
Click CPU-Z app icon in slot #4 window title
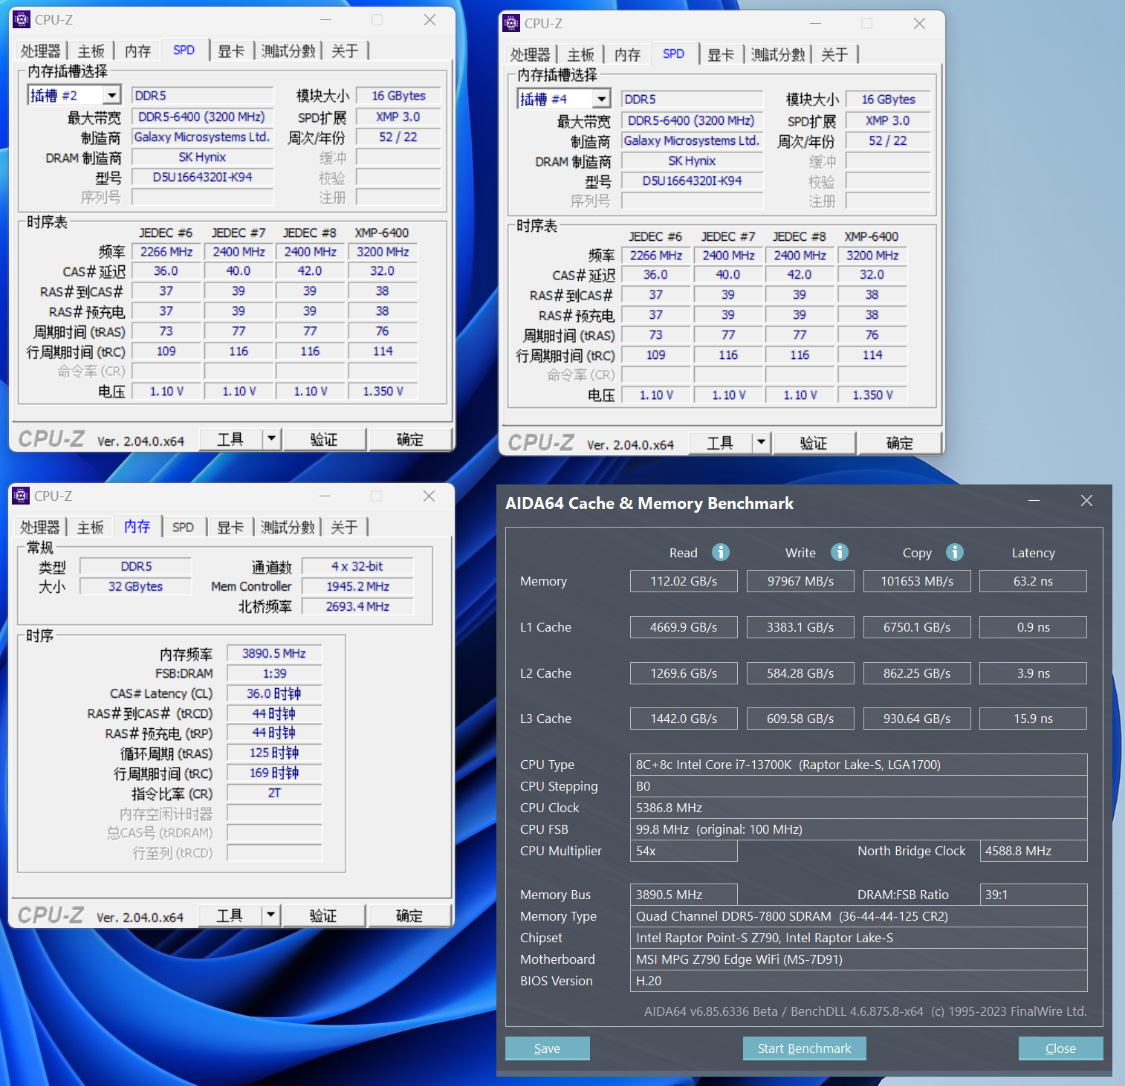(511, 23)
